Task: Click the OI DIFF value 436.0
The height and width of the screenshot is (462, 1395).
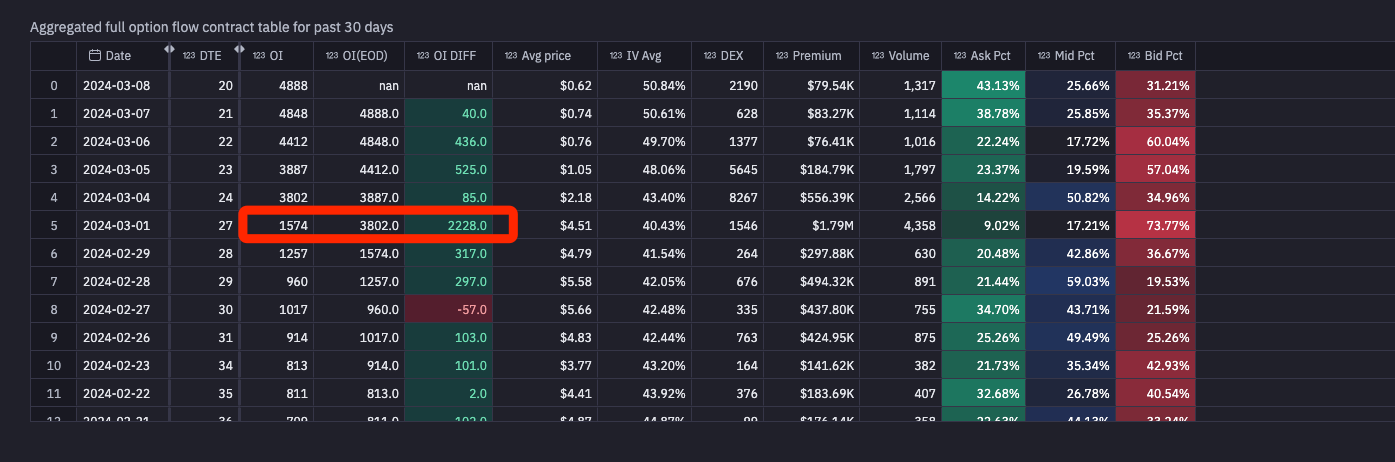Action: (x=449, y=142)
